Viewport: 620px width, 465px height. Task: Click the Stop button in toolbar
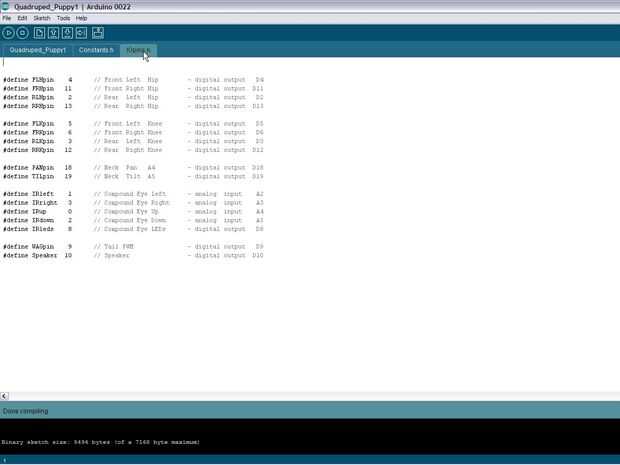tap(23, 33)
